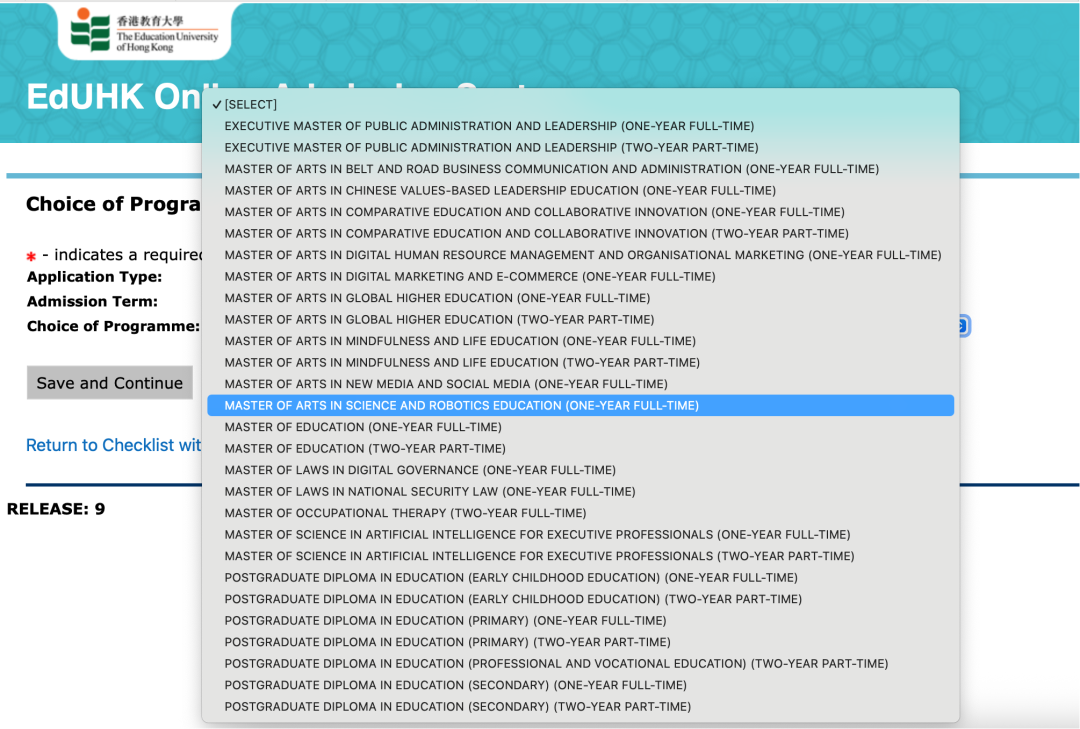Choose Master of Laws in National Security Law
Viewport: 1080px width, 729px height.
coord(430,492)
